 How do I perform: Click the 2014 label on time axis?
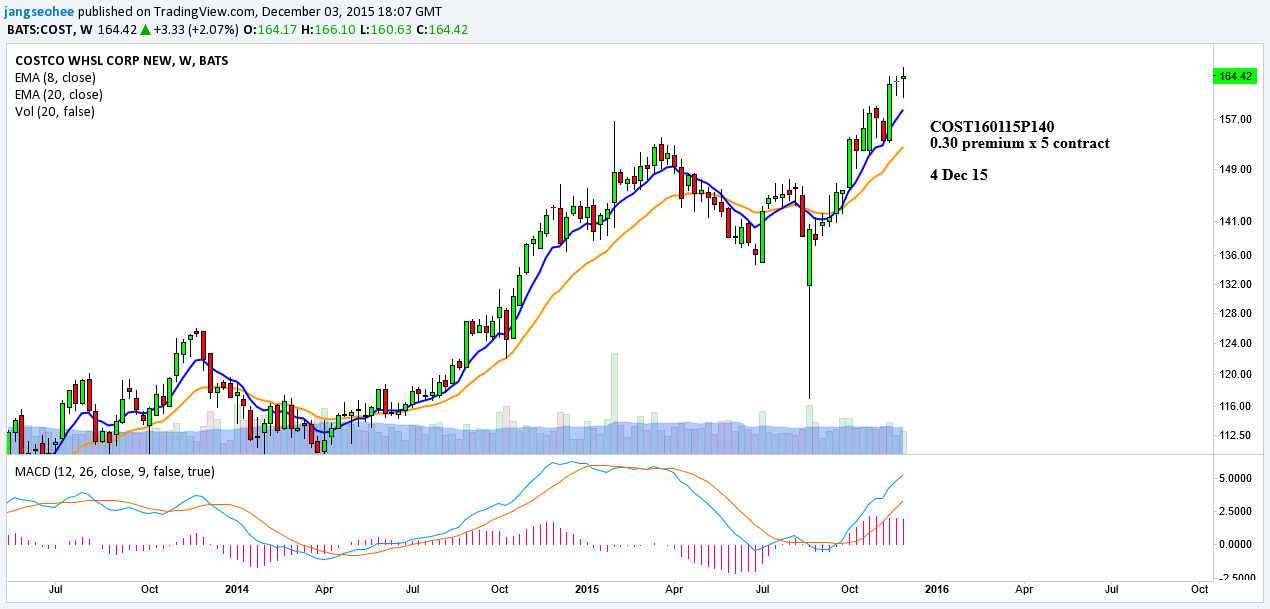pyautogui.click(x=237, y=590)
